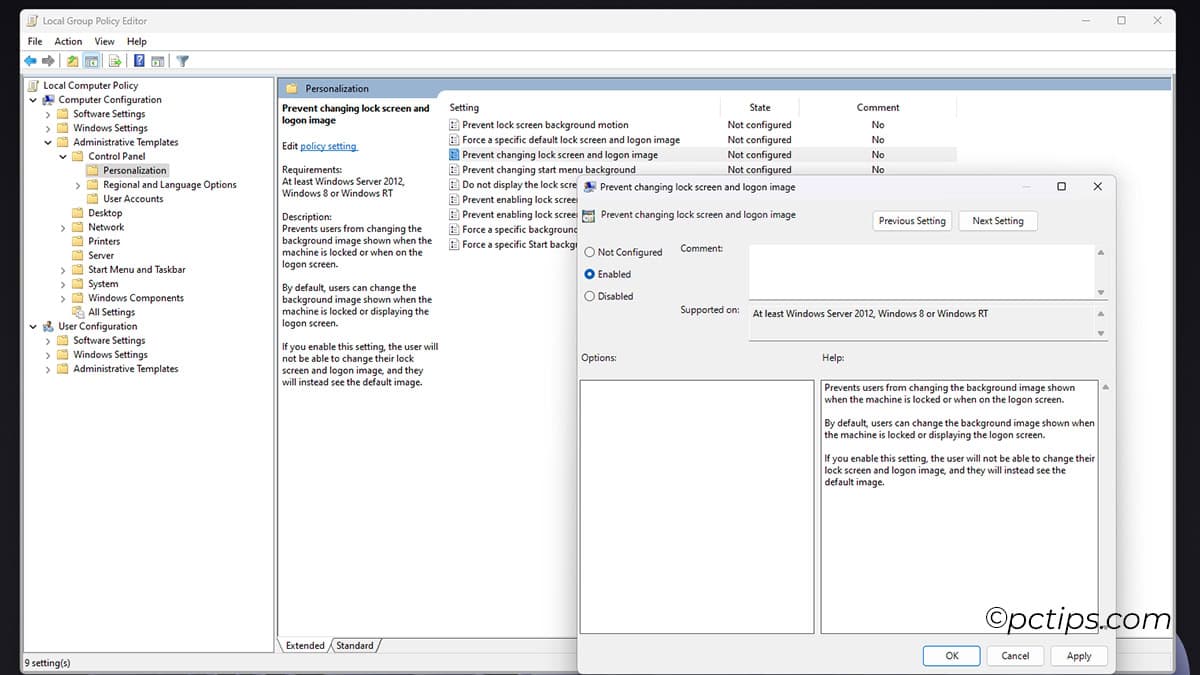Switch to the Standard tab
1200x675 pixels.
pos(355,645)
